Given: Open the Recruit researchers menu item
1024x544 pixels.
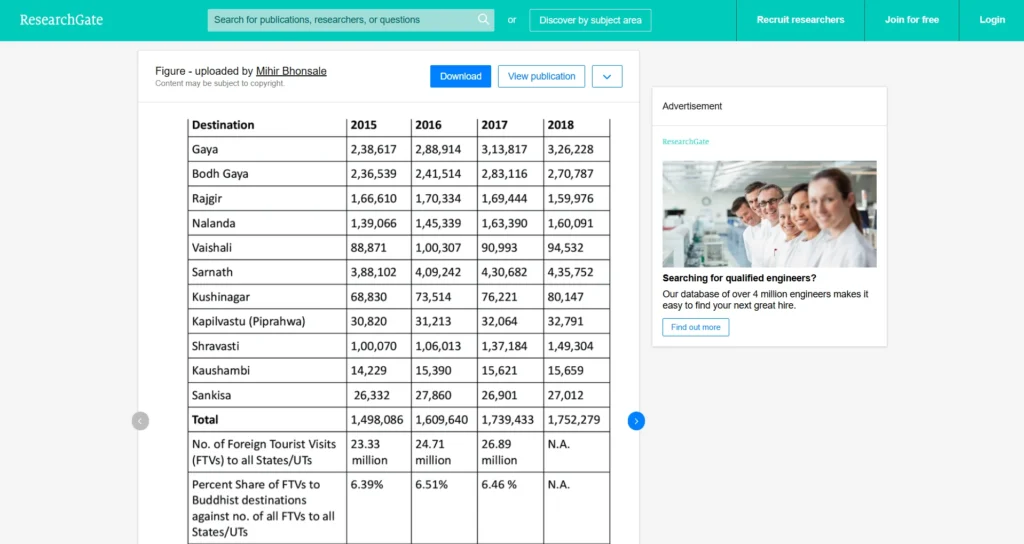Looking at the screenshot, I should coord(800,20).
